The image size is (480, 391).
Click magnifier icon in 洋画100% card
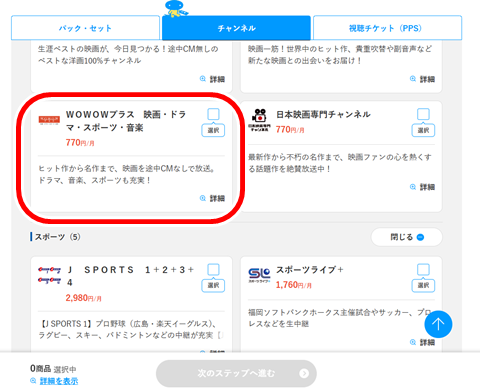[x=203, y=79]
